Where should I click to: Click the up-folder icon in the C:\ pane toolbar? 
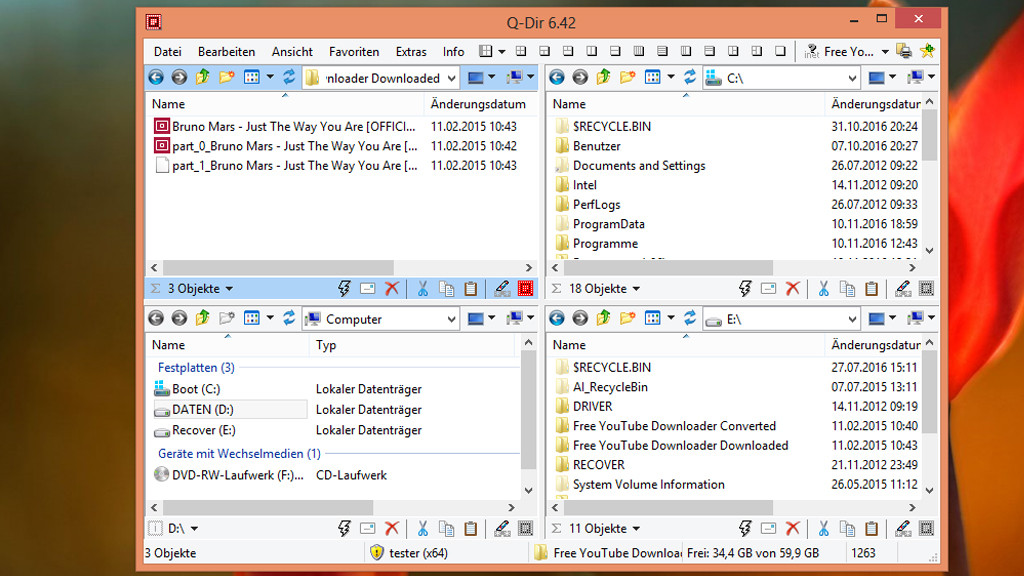[x=603, y=77]
